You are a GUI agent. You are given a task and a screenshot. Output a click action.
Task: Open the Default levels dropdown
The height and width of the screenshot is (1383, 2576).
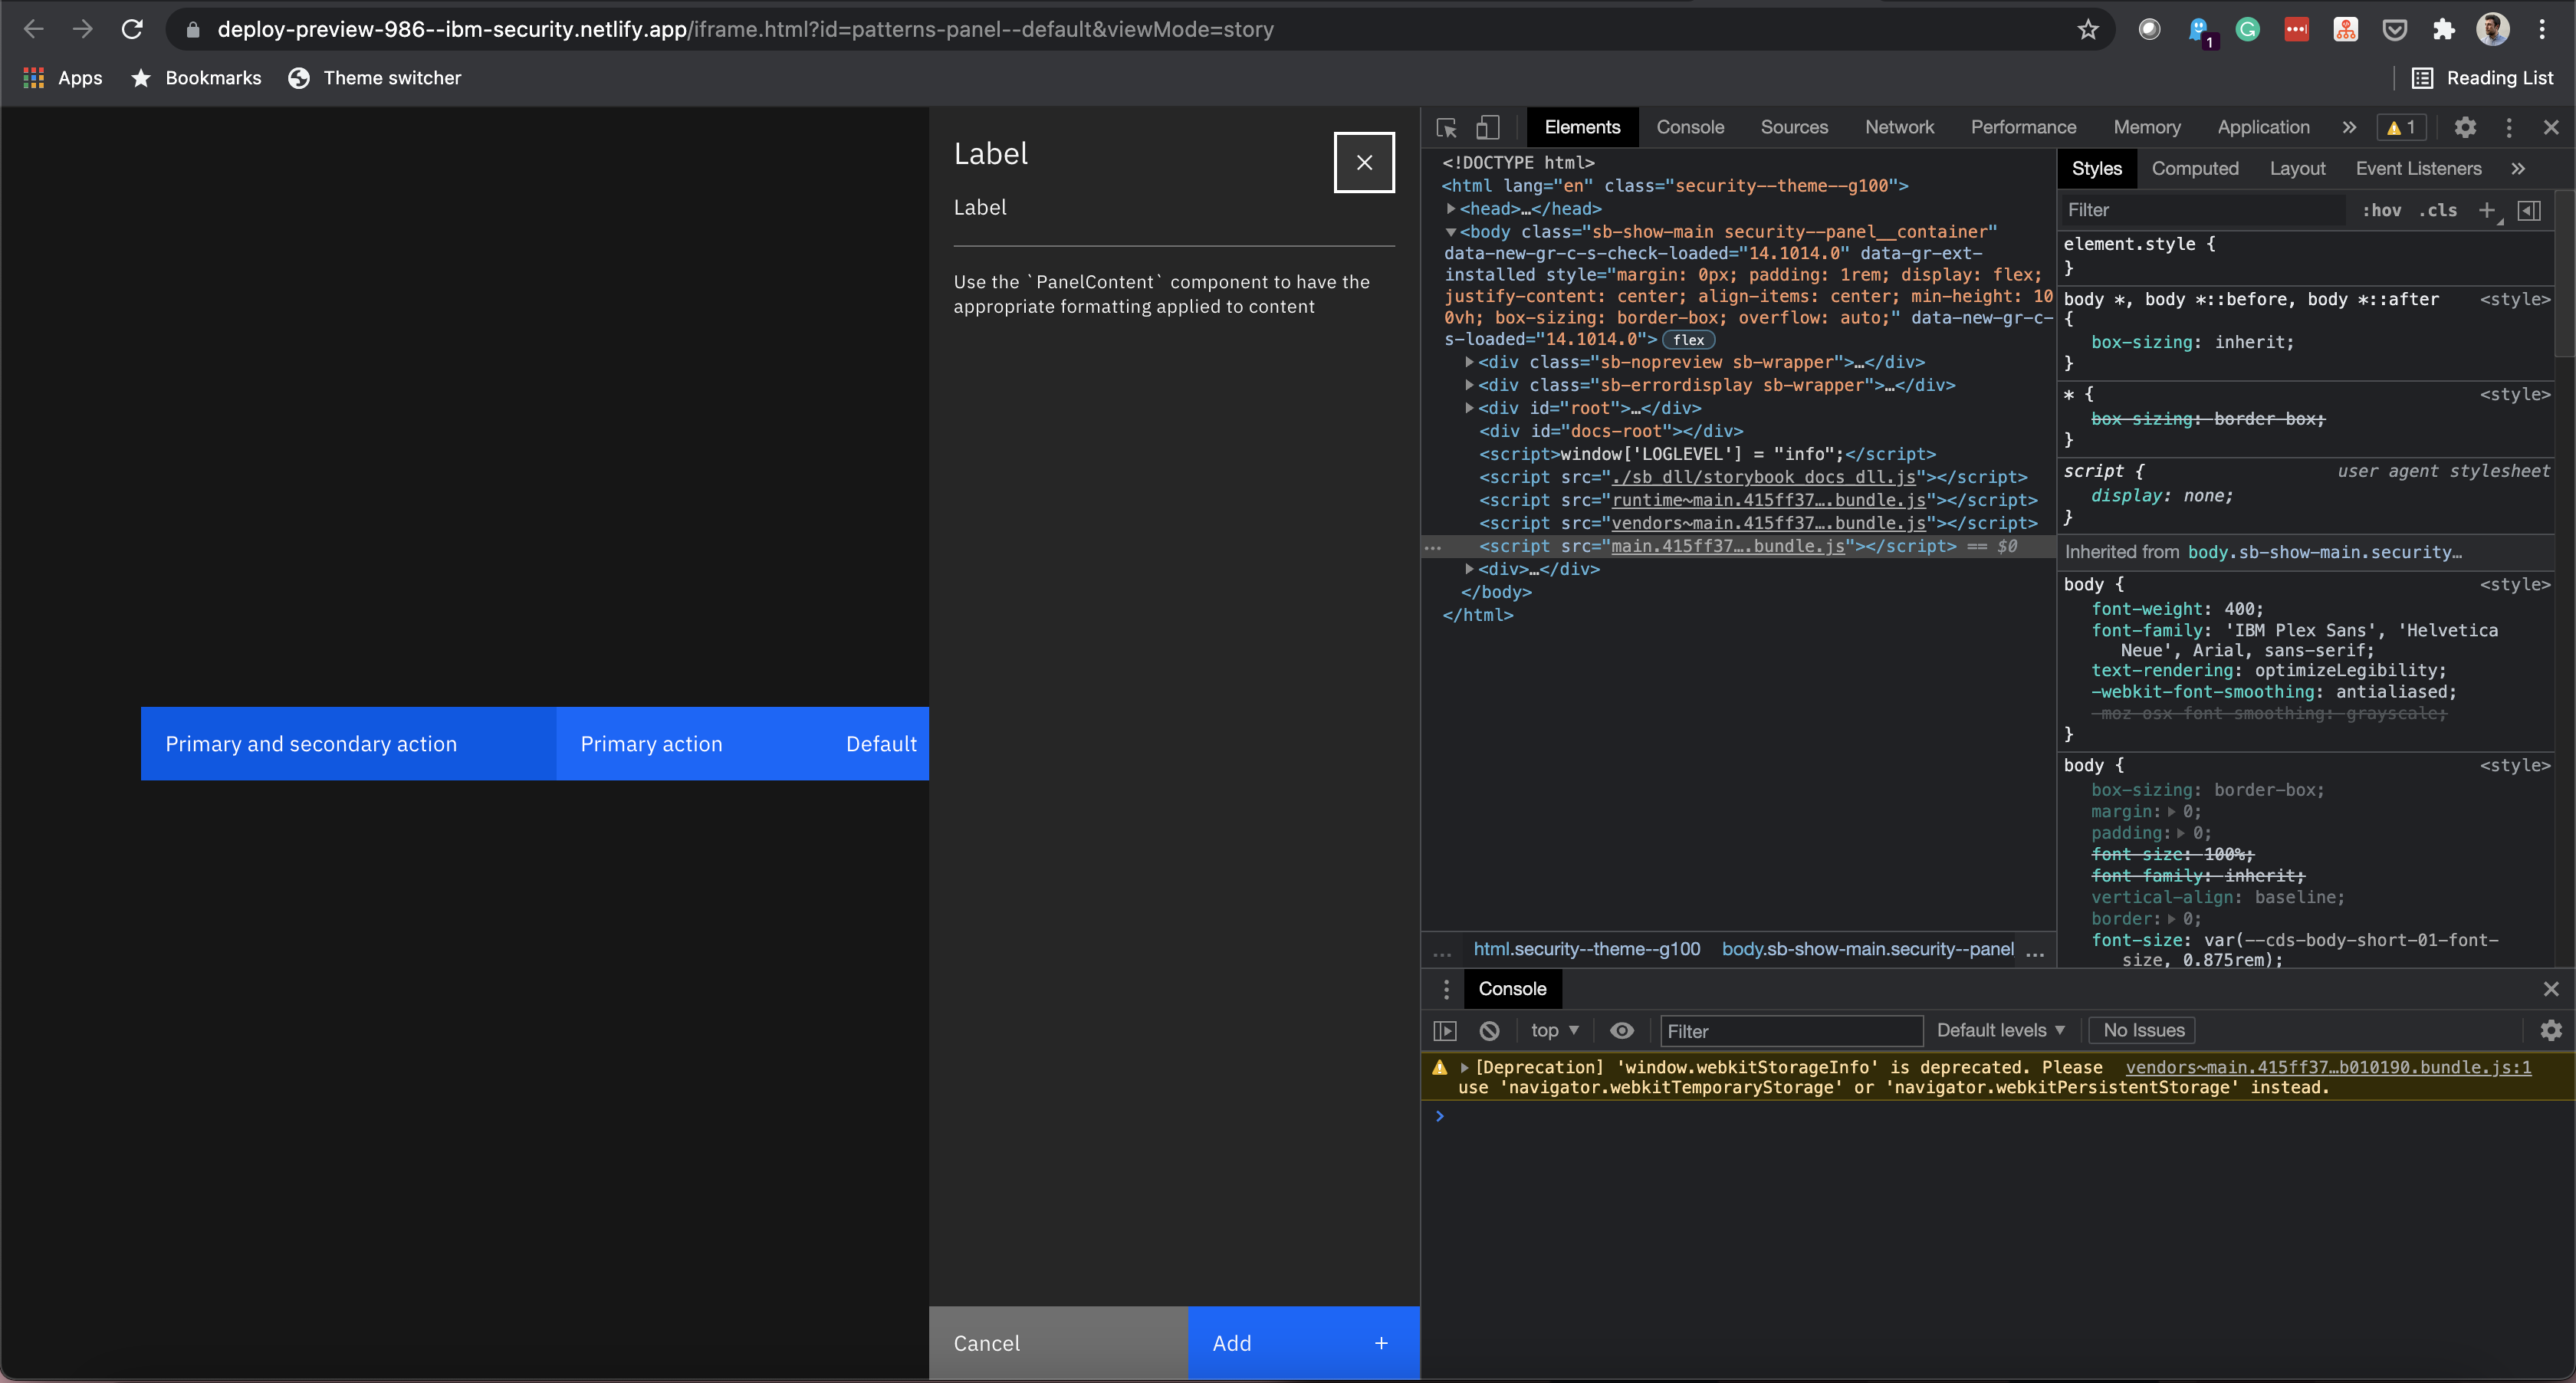coord(2000,1030)
